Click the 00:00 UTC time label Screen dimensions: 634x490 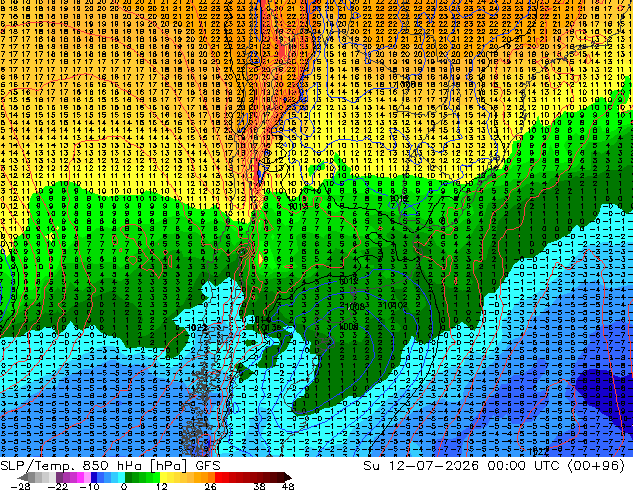524,465
